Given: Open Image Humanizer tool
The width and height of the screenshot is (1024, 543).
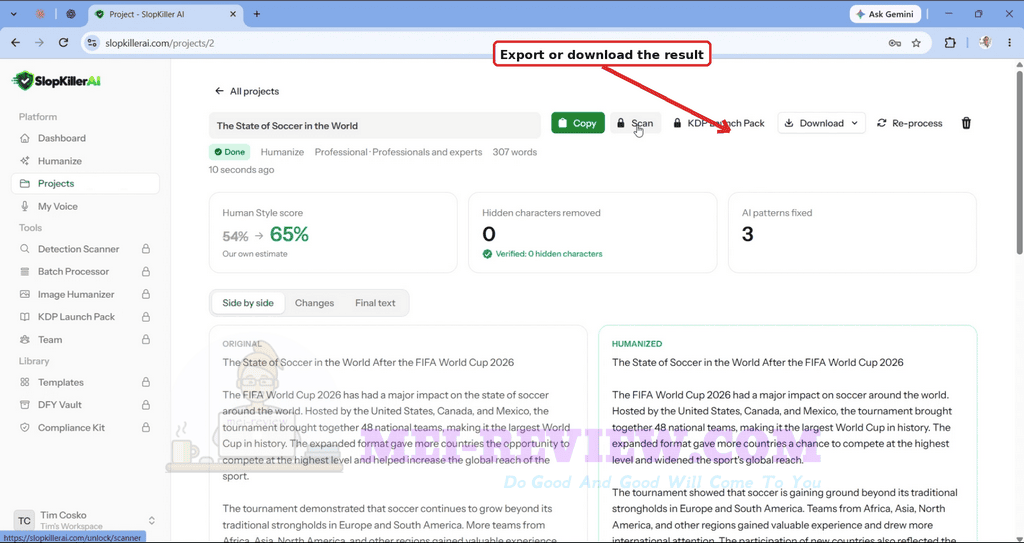Looking at the screenshot, I should point(76,294).
